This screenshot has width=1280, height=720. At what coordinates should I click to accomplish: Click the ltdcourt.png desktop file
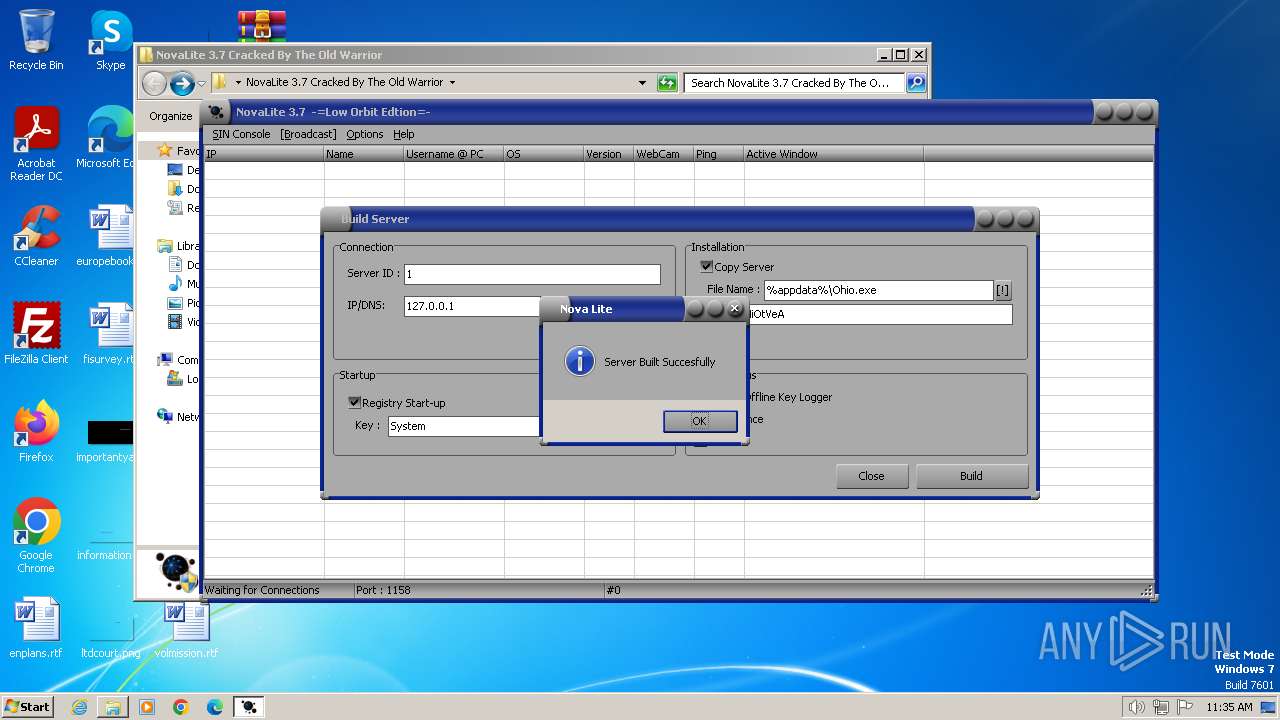(110, 628)
